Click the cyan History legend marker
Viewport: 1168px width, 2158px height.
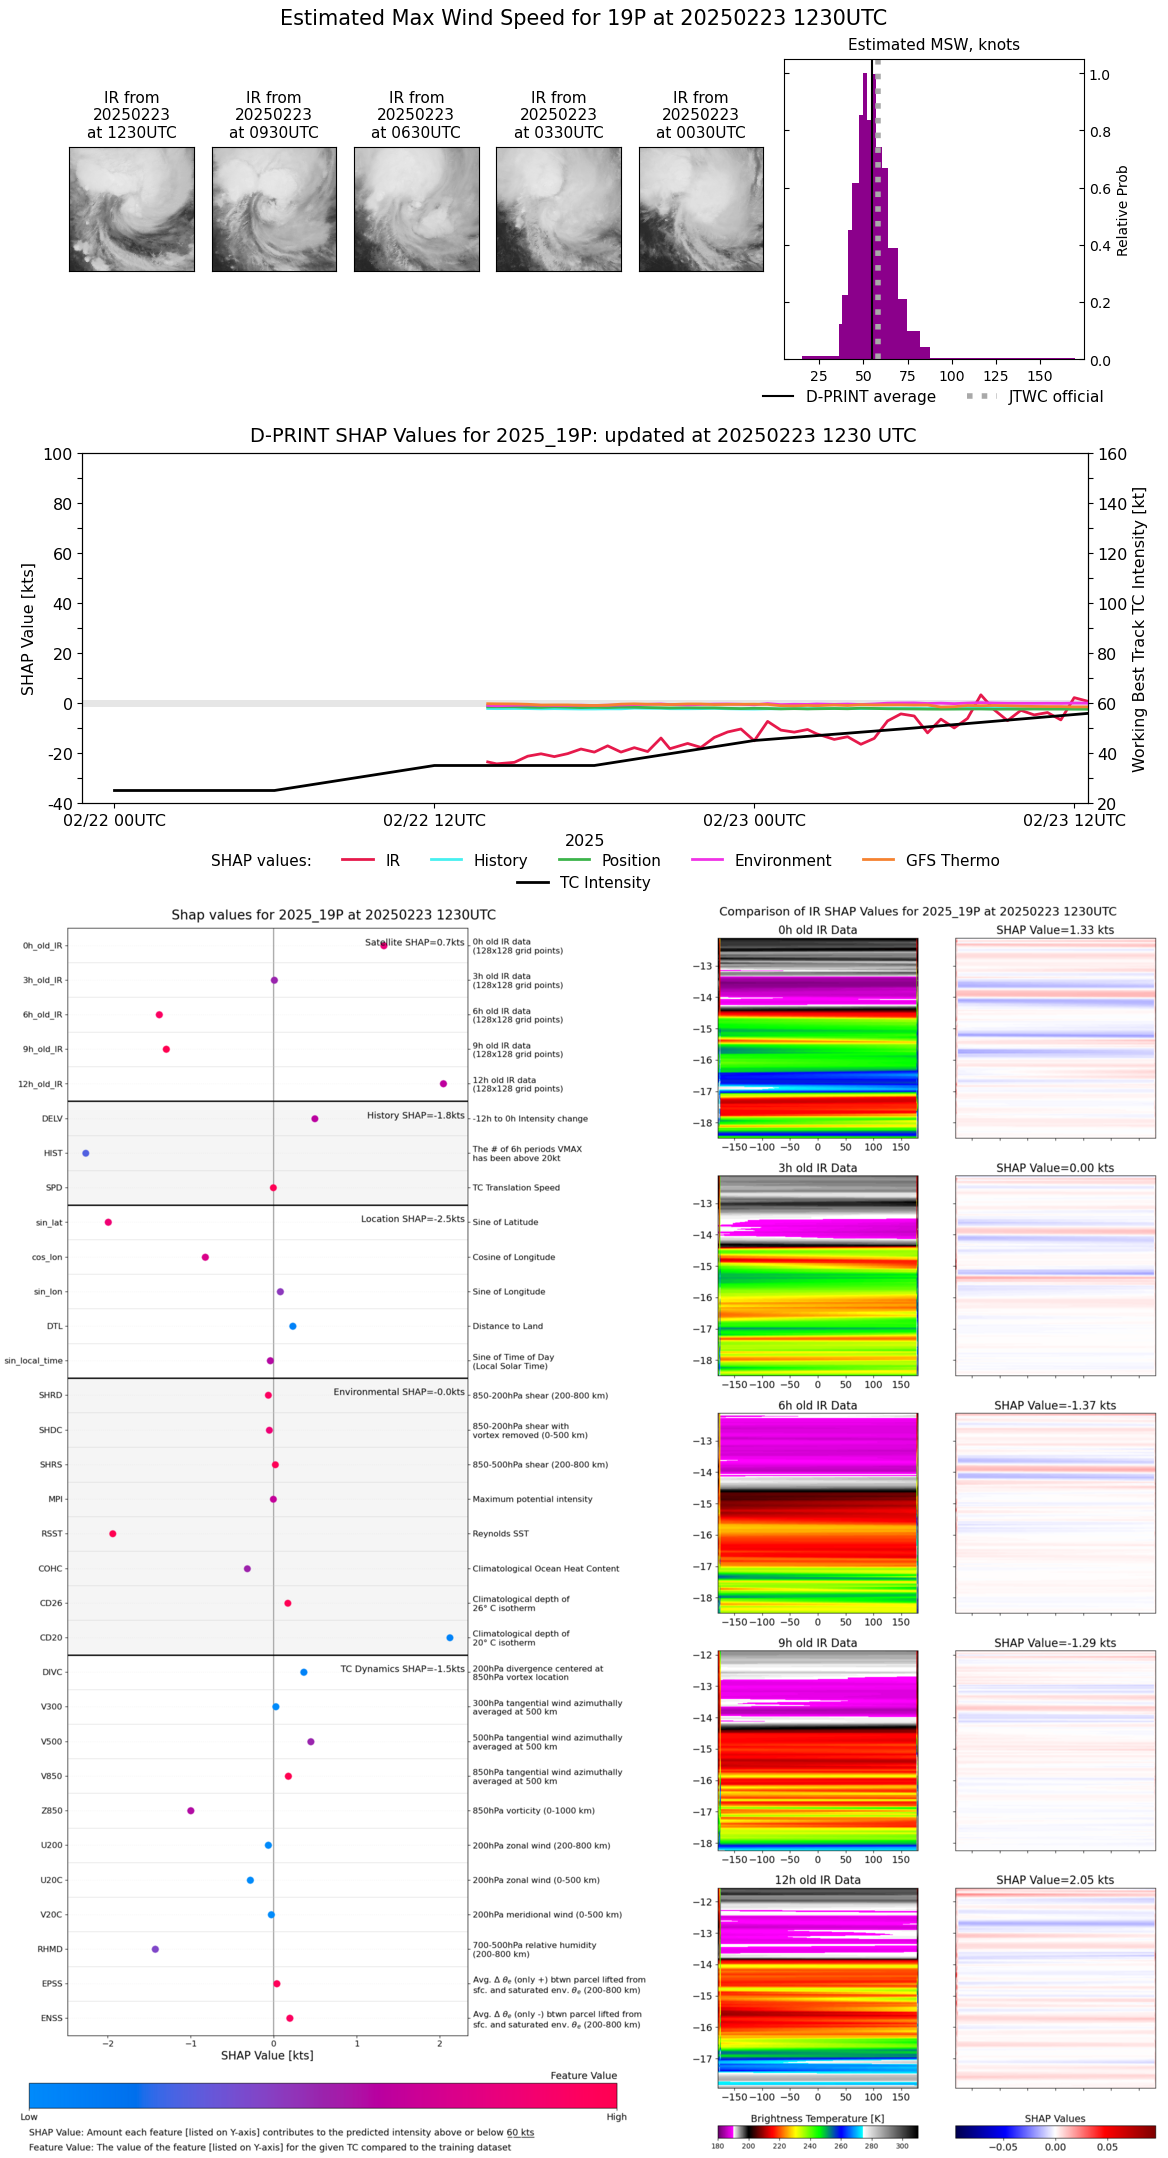[446, 860]
